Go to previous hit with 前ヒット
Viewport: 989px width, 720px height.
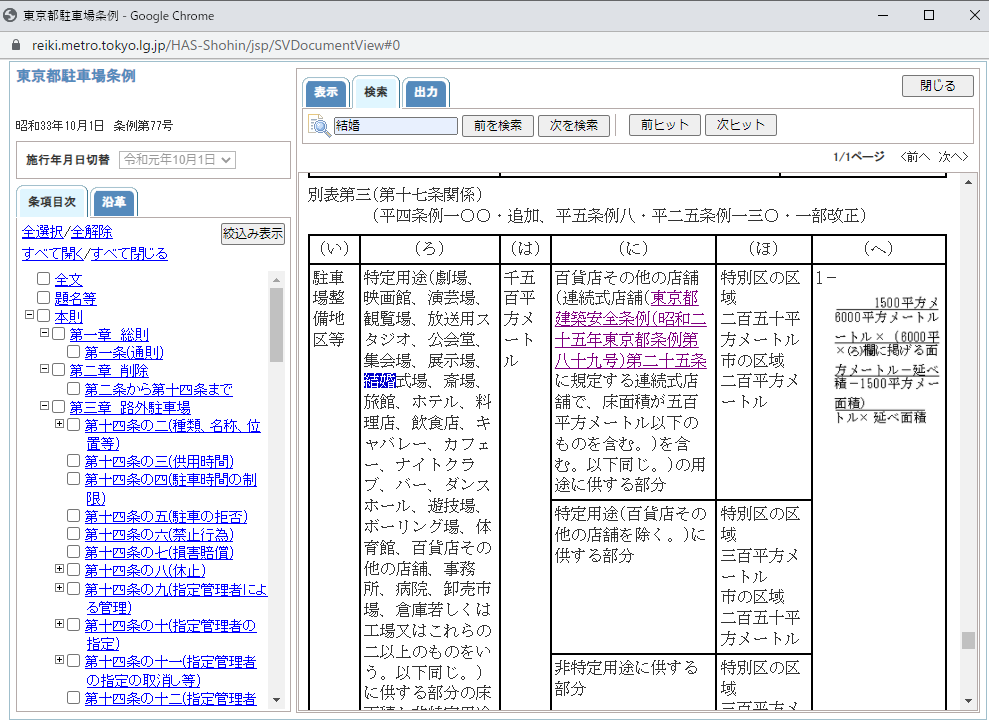pyautogui.click(x=665, y=125)
